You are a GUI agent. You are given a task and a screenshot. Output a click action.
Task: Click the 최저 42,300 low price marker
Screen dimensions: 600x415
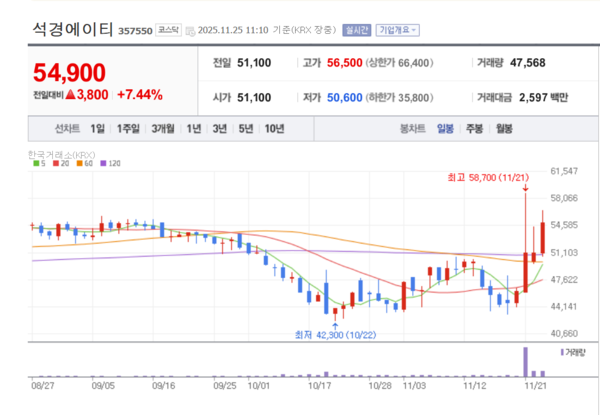(x=332, y=335)
